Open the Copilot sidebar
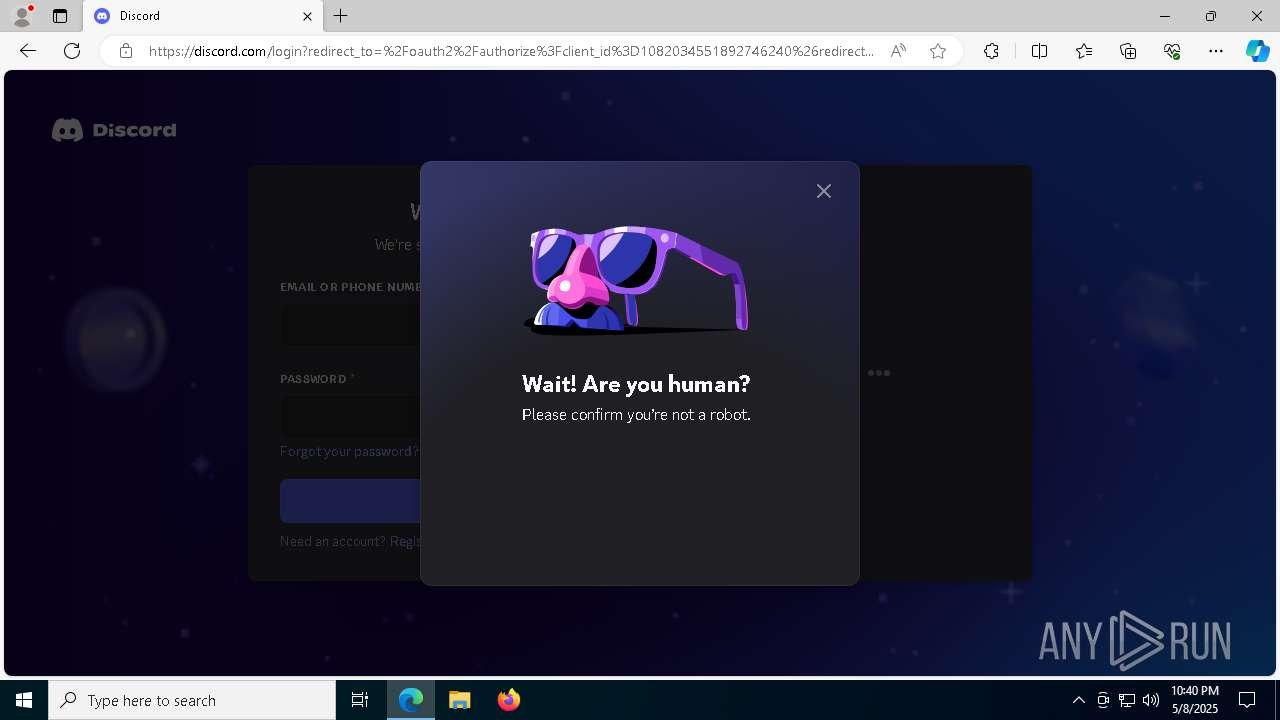 [1257, 51]
